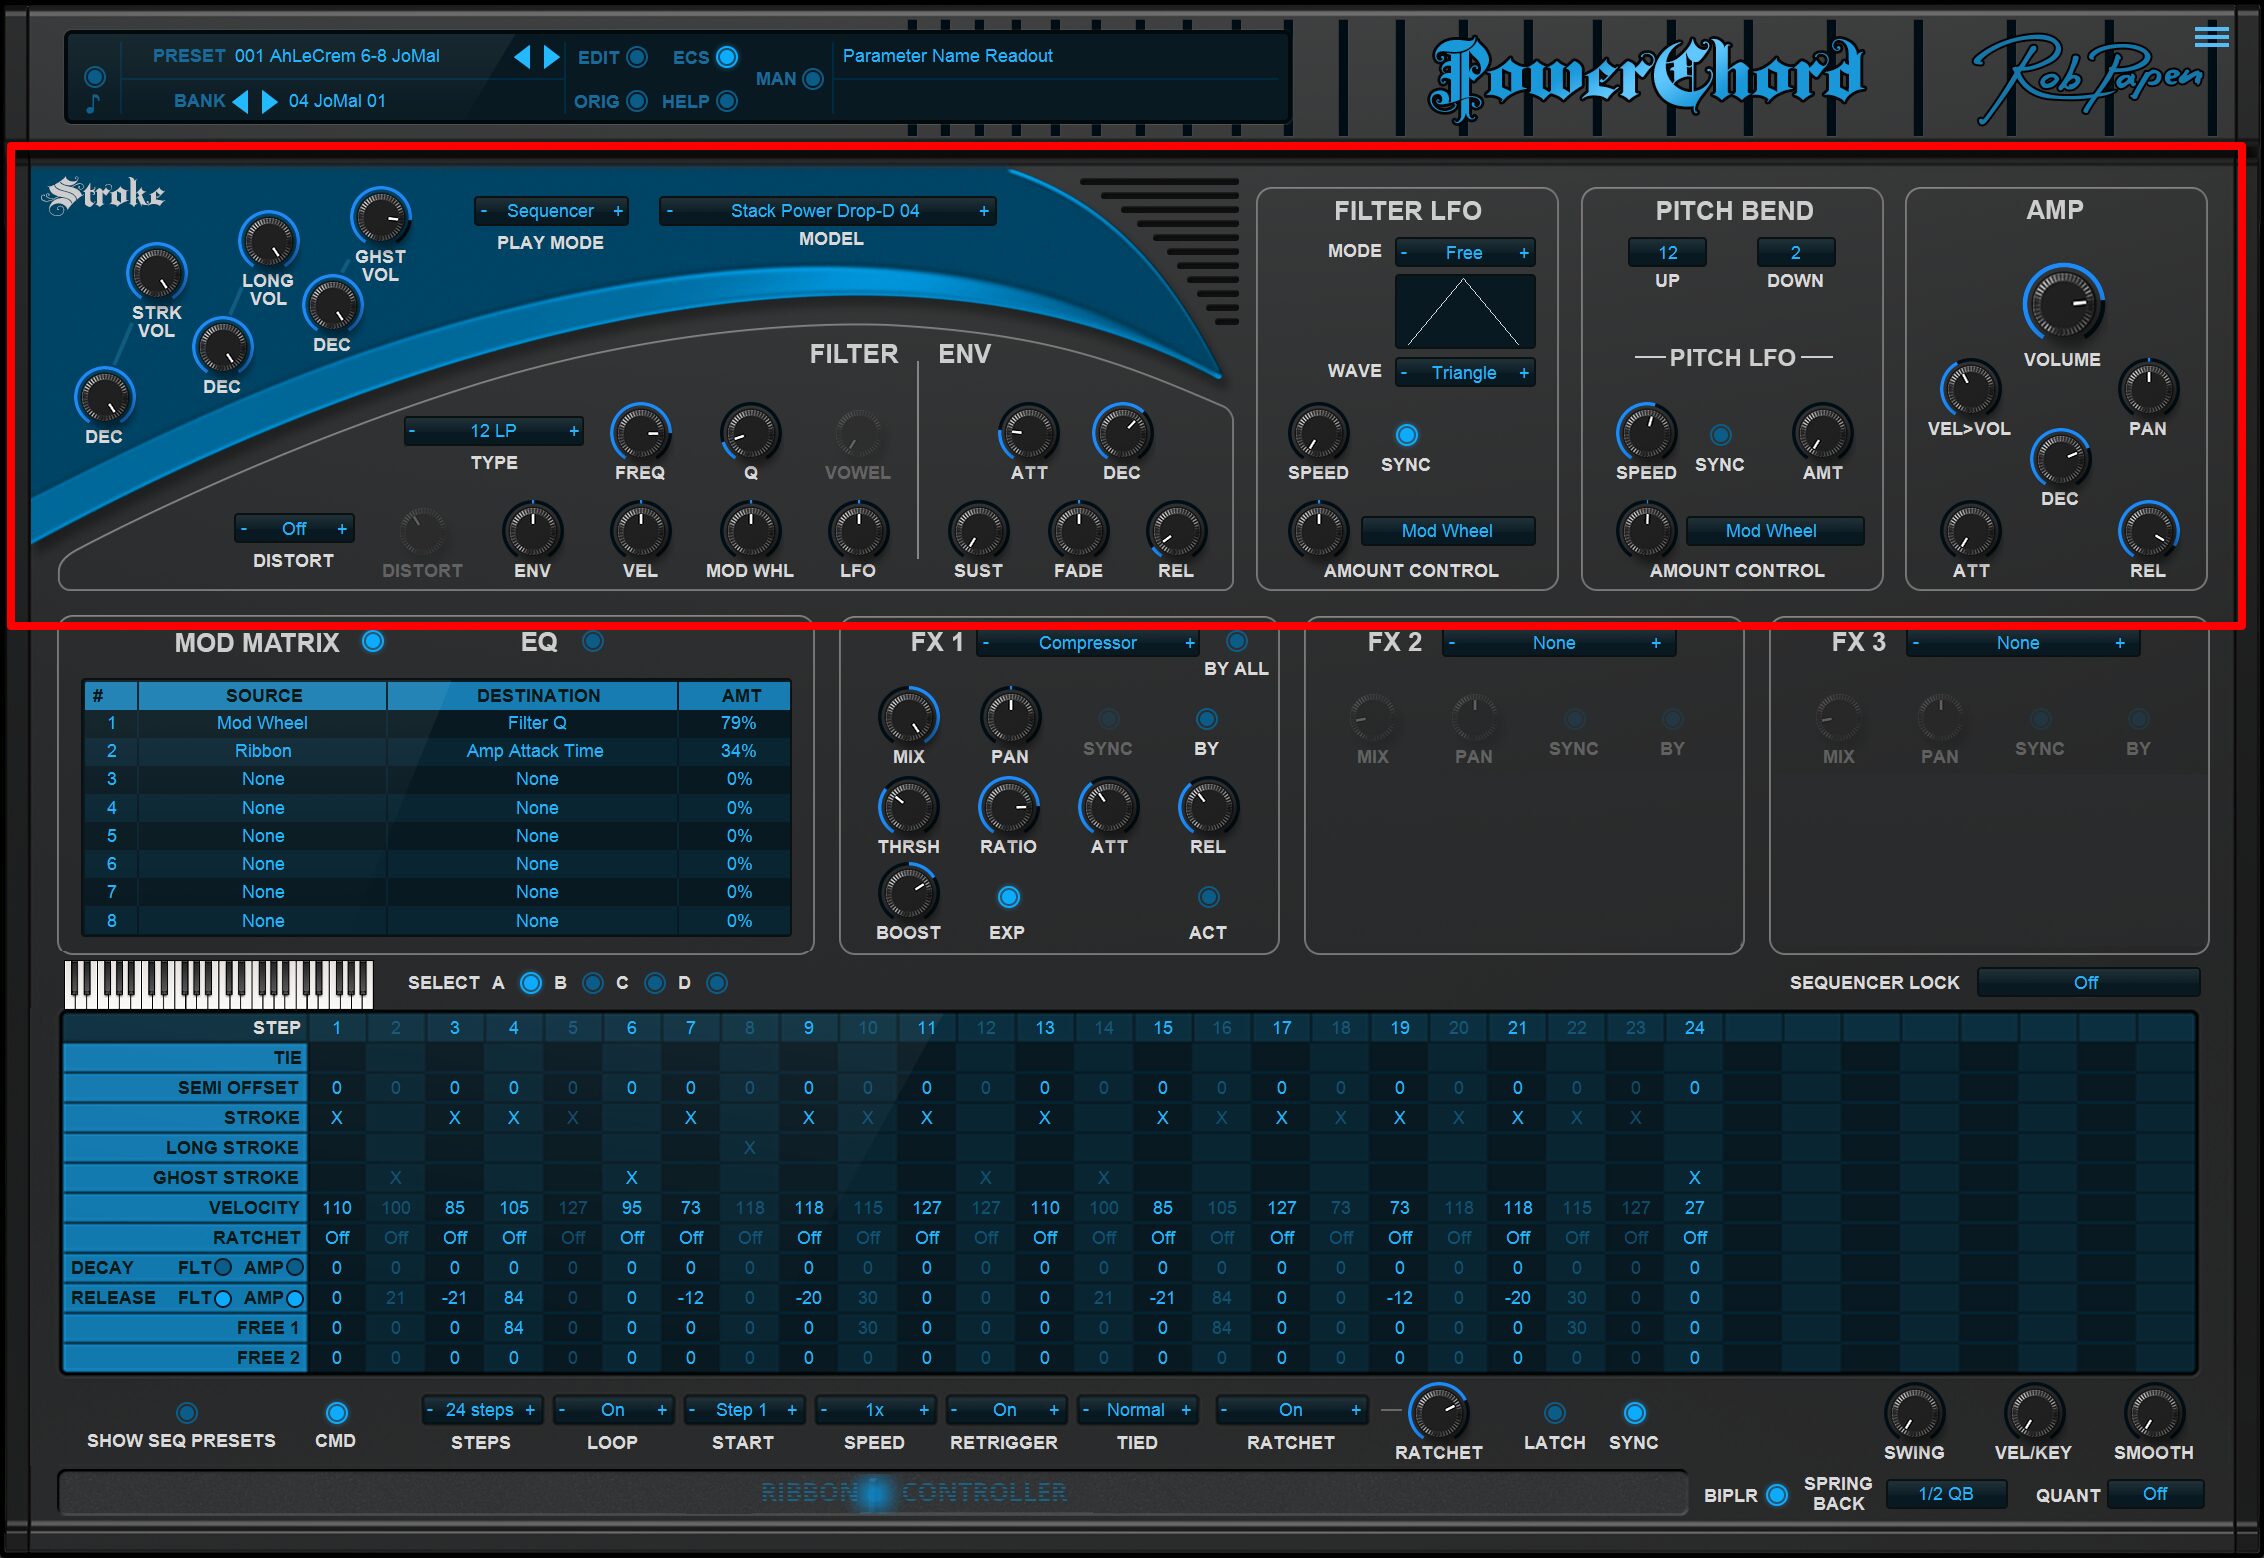Click the amp PAN knob
The image size is (2264, 1558).
[2148, 389]
